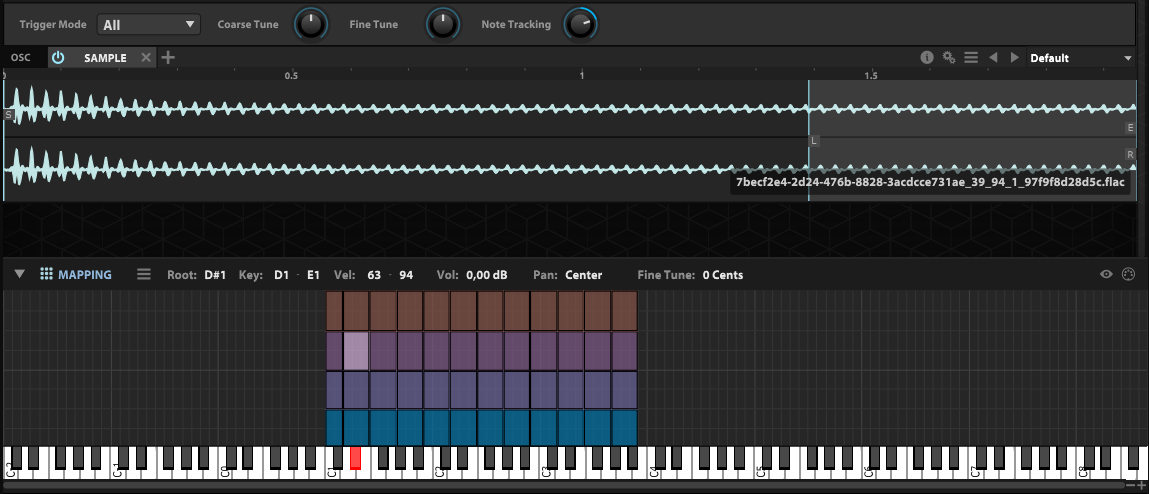Click the red highlighted D#1 piano key

coord(355,457)
